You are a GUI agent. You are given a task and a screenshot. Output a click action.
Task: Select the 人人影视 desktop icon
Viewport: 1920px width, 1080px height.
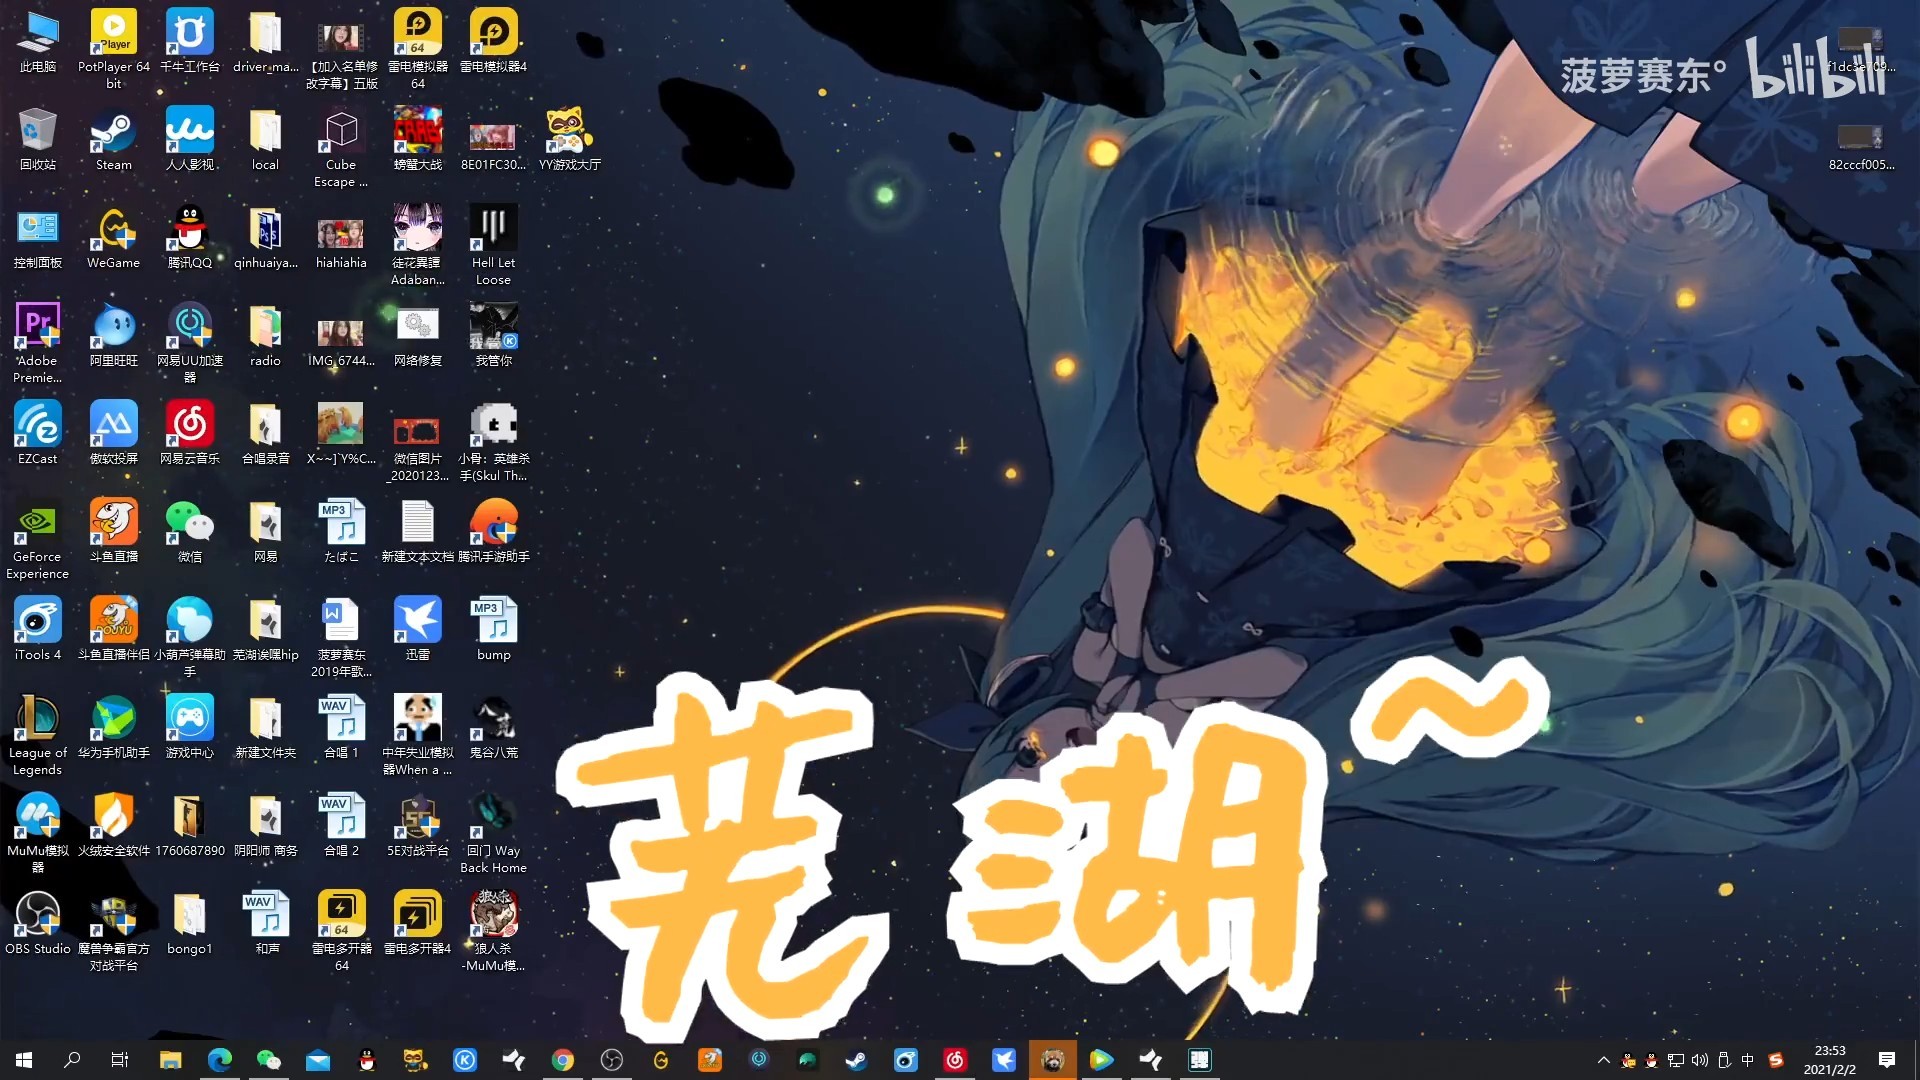[x=190, y=138]
